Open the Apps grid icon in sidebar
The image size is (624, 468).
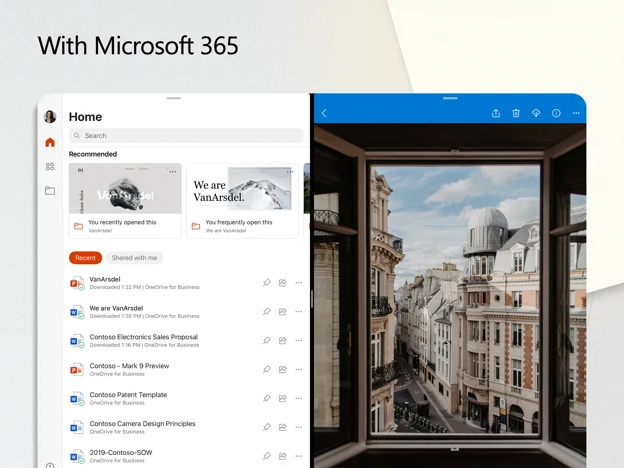coord(50,166)
